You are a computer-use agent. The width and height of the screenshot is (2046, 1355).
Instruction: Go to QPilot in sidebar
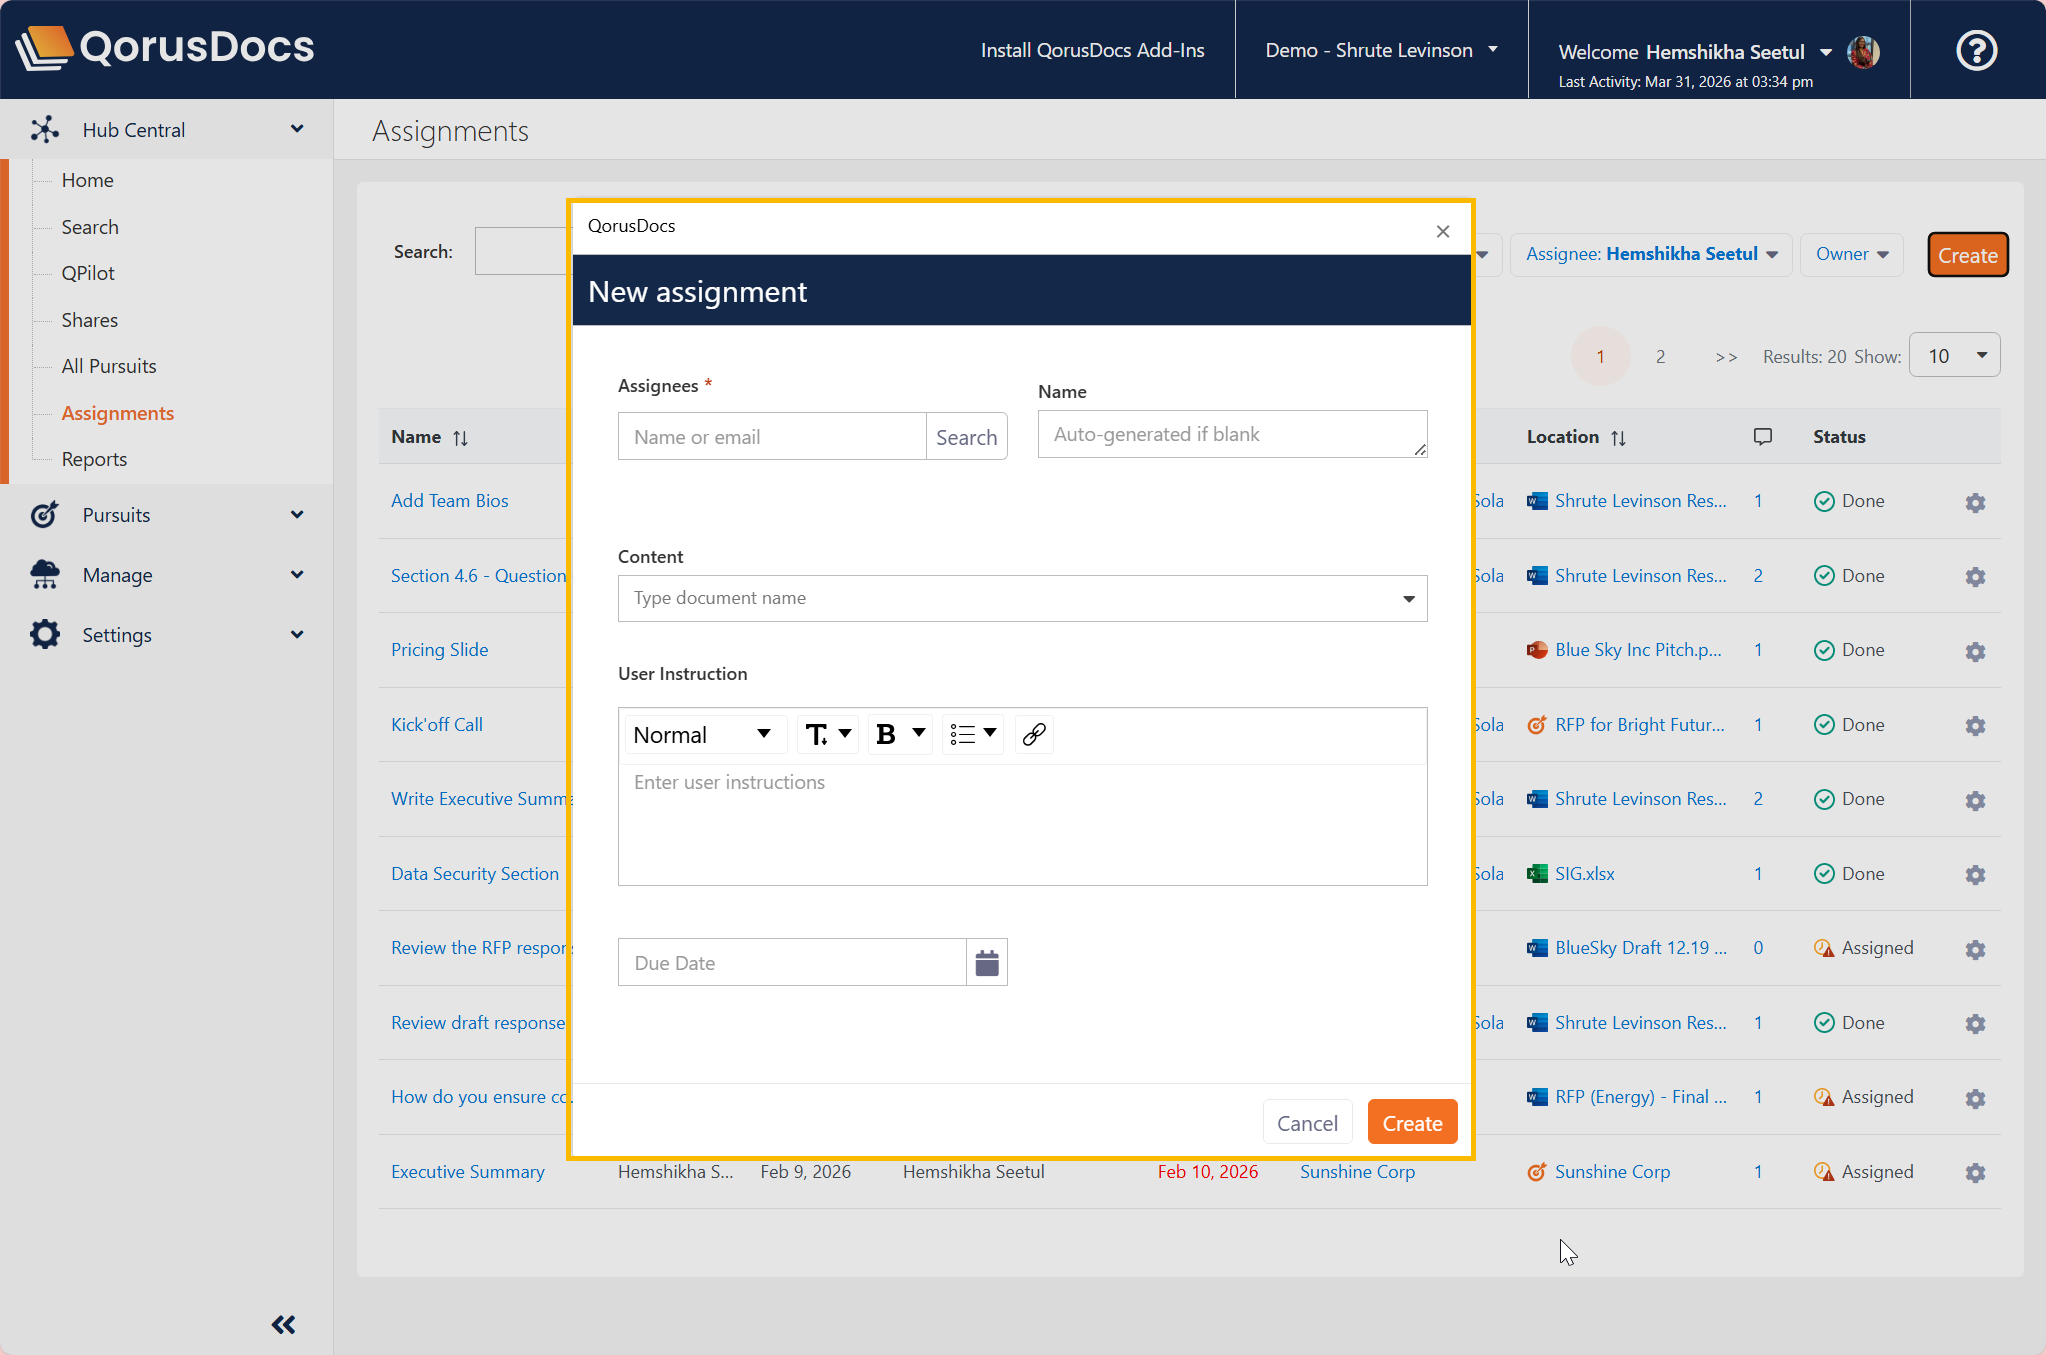pos(88,273)
